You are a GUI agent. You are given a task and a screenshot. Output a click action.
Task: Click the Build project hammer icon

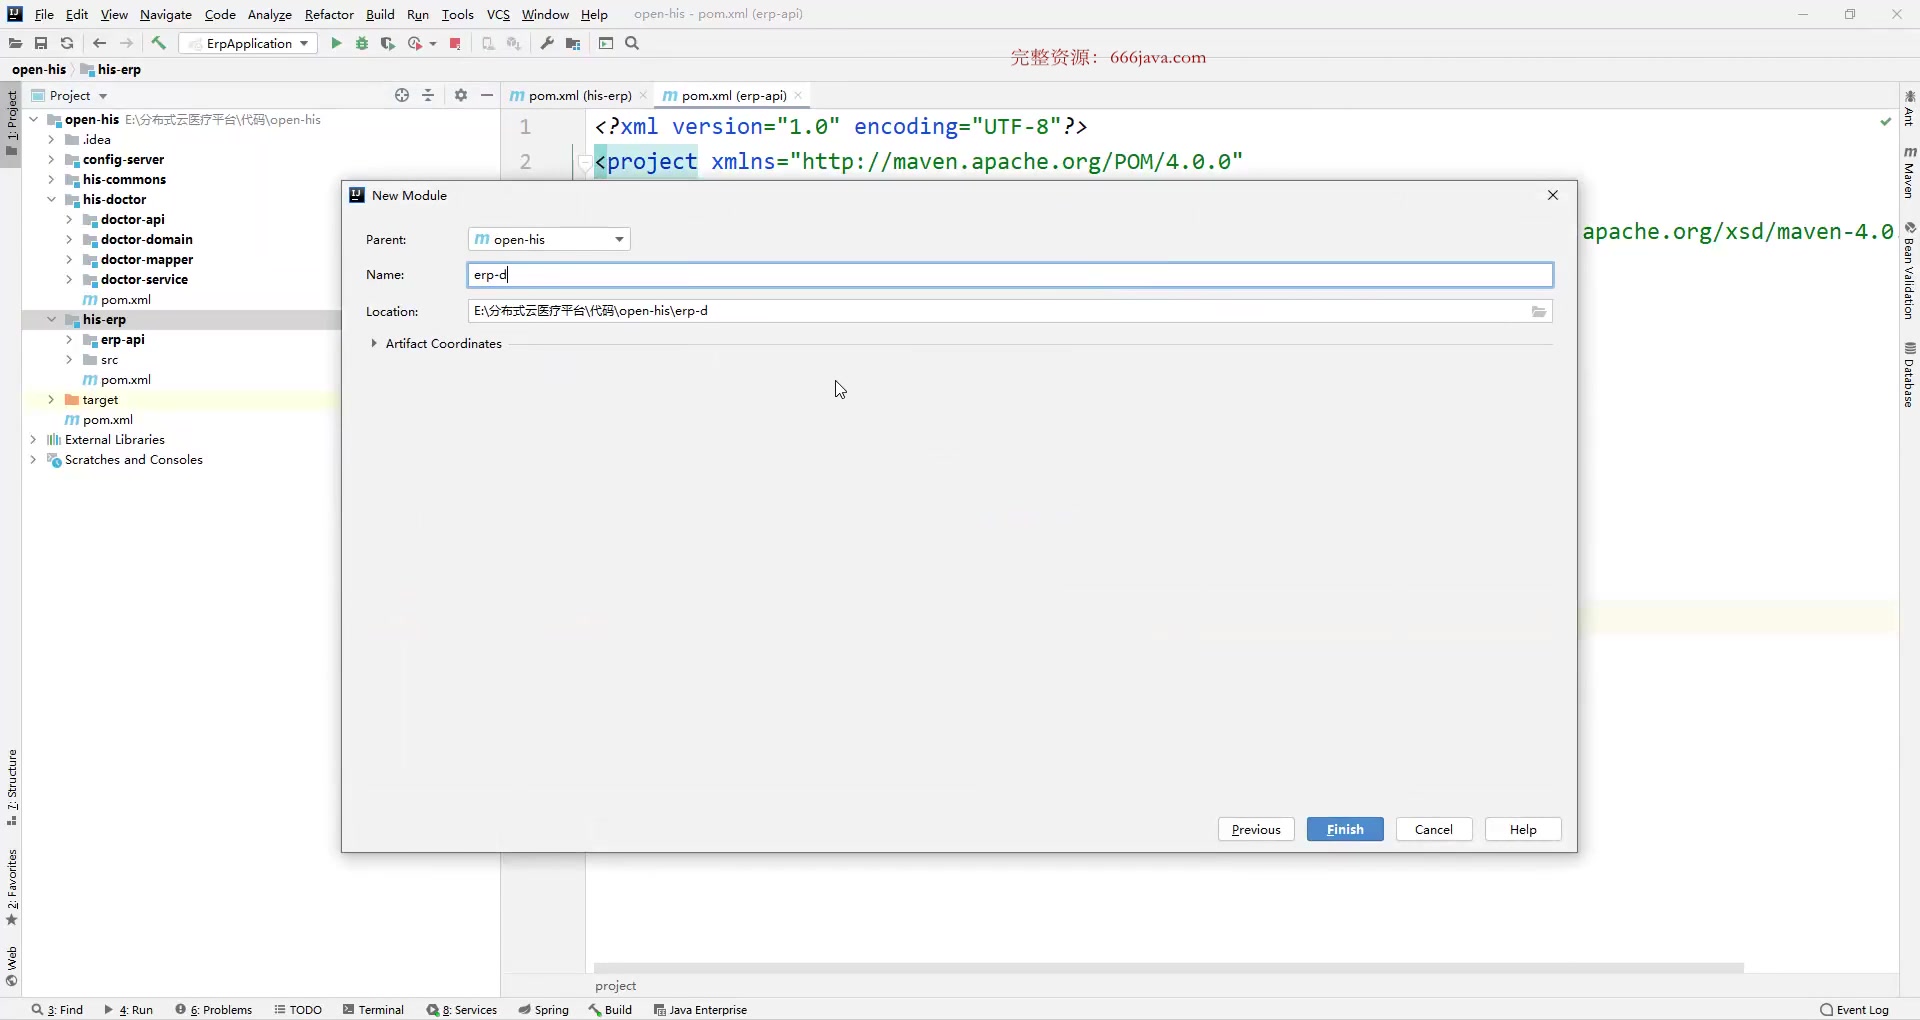click(158, 43)
